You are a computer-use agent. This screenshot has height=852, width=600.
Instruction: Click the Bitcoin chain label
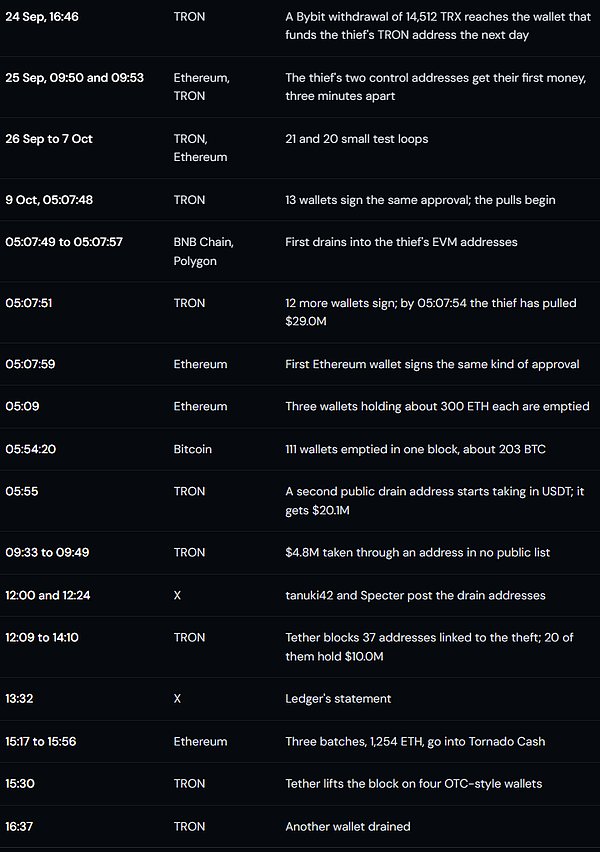coord(192,449)
